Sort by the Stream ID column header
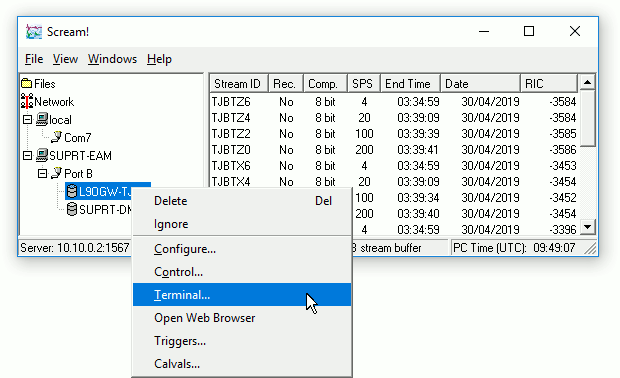620x378 pixels. [238, 84]
